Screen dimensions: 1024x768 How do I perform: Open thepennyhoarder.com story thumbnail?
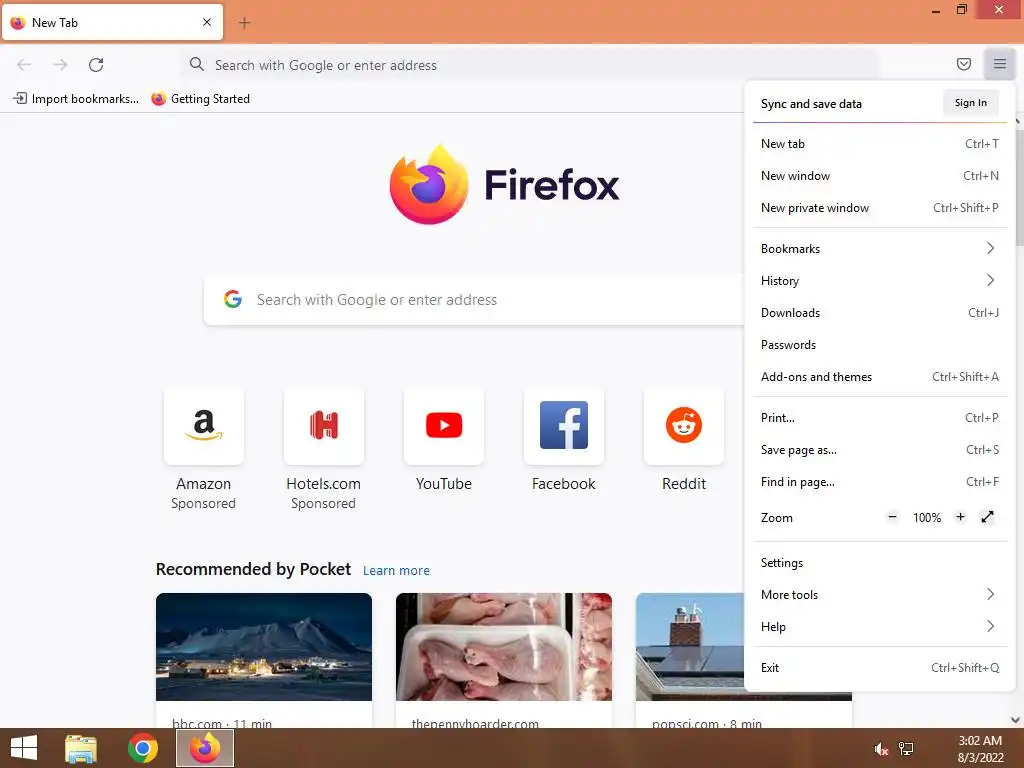tap(504, 647)
